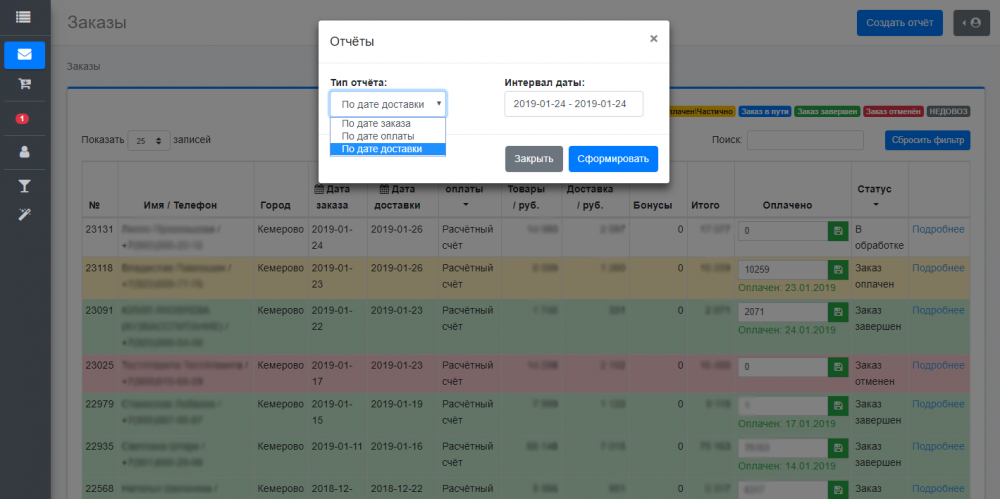
Task: Open the records-per-page selector showing 25
Action: tap(149, 140)
